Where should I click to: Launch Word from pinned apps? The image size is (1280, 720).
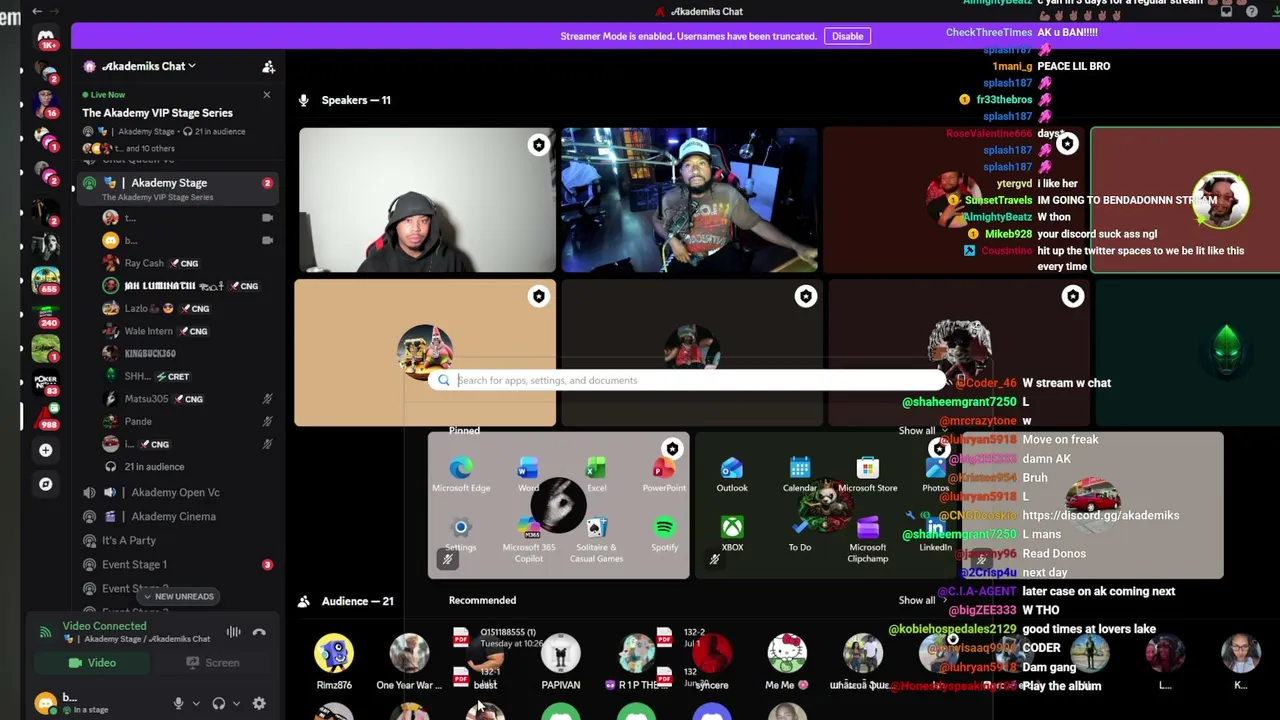point(528,474)
